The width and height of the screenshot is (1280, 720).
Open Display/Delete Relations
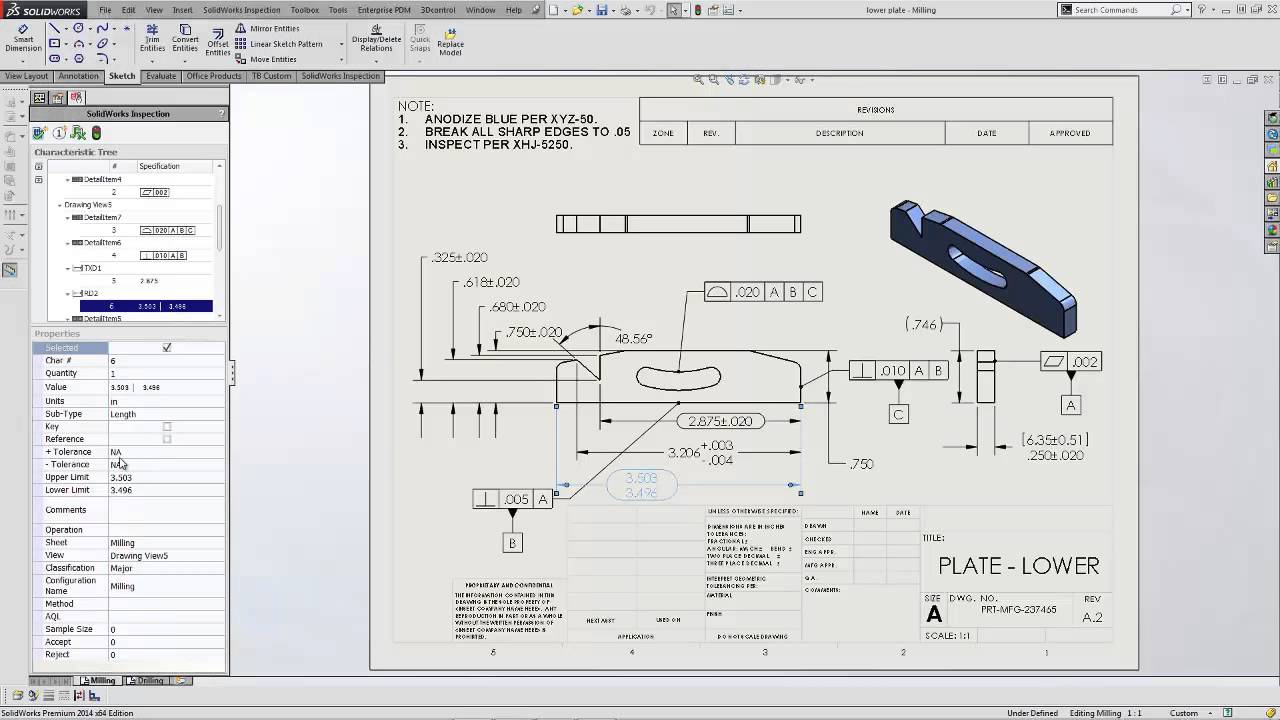coord(376,40)
